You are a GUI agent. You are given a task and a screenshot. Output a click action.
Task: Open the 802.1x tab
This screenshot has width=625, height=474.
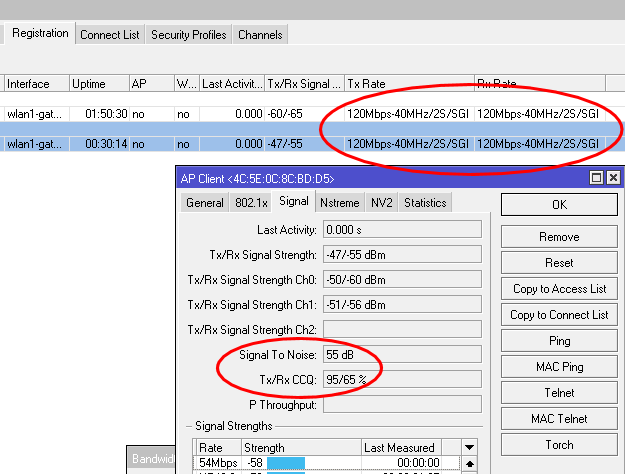(x=250, y=203)
